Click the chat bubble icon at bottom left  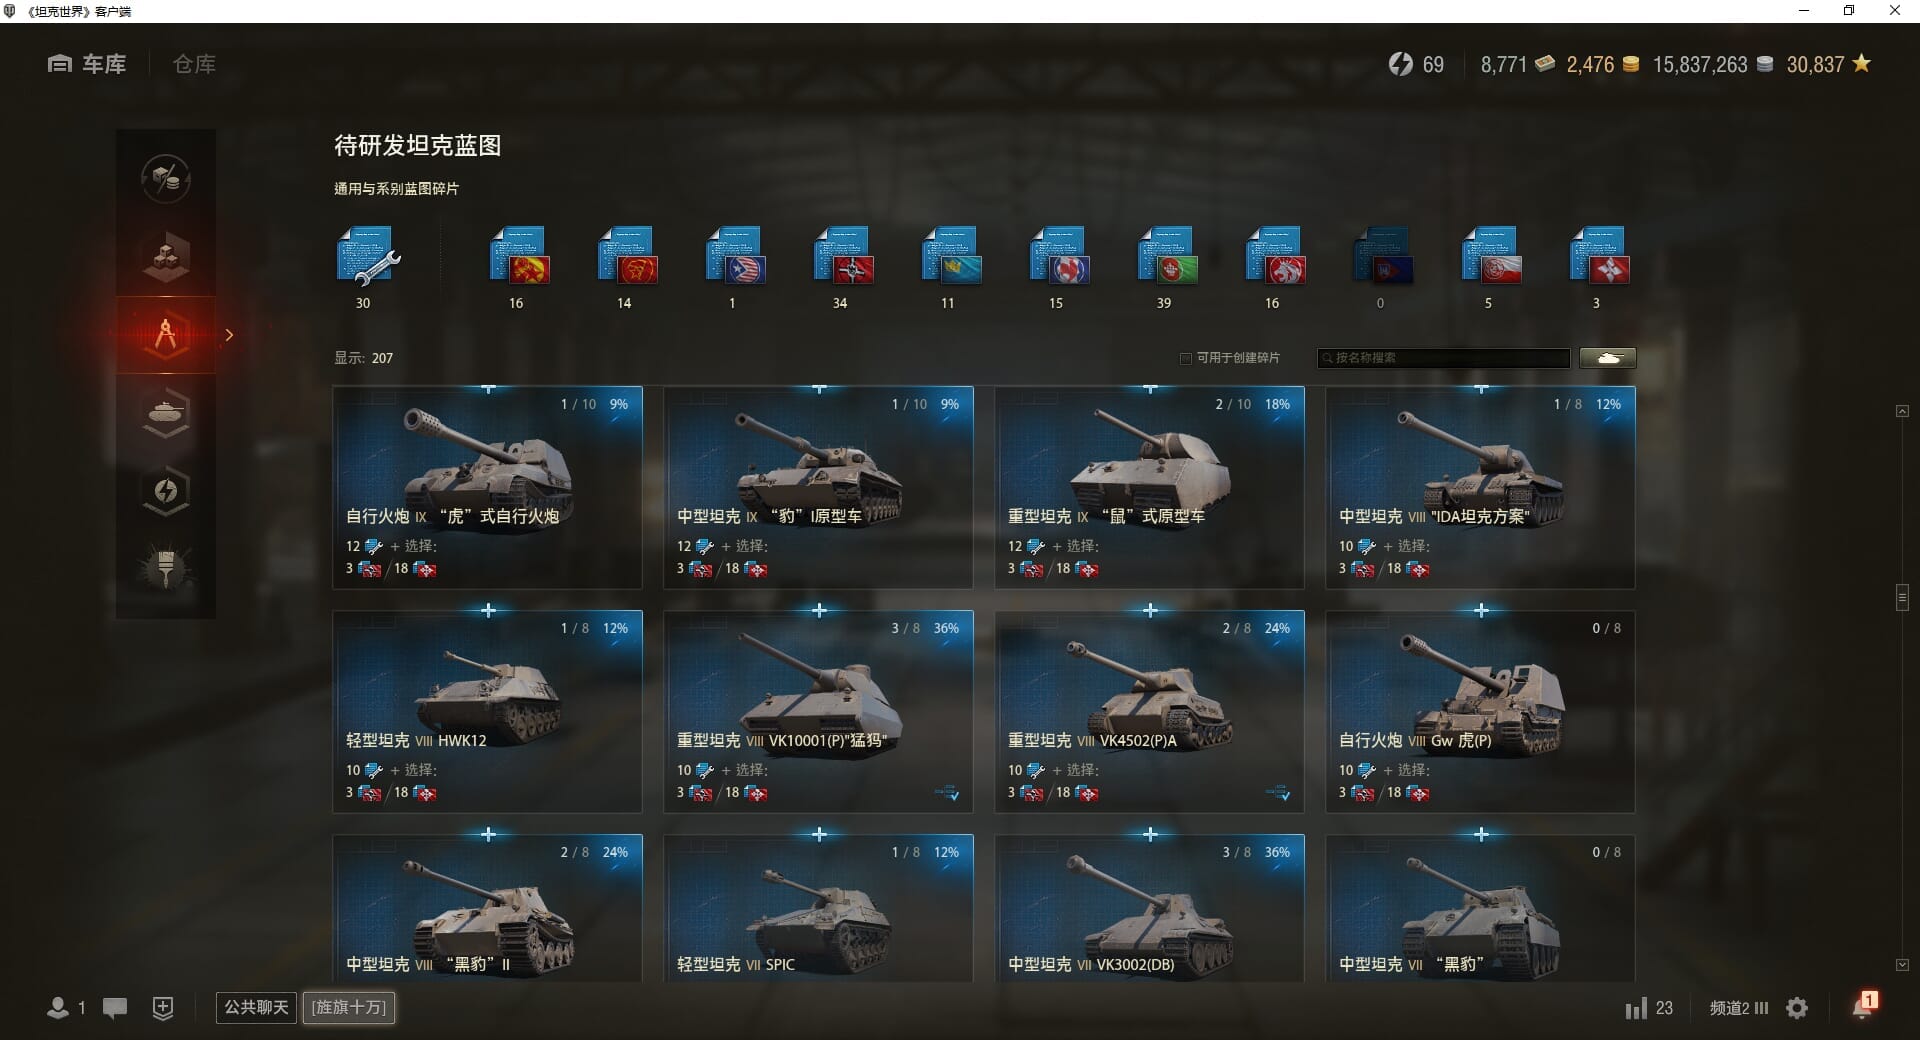(115, 1008)
